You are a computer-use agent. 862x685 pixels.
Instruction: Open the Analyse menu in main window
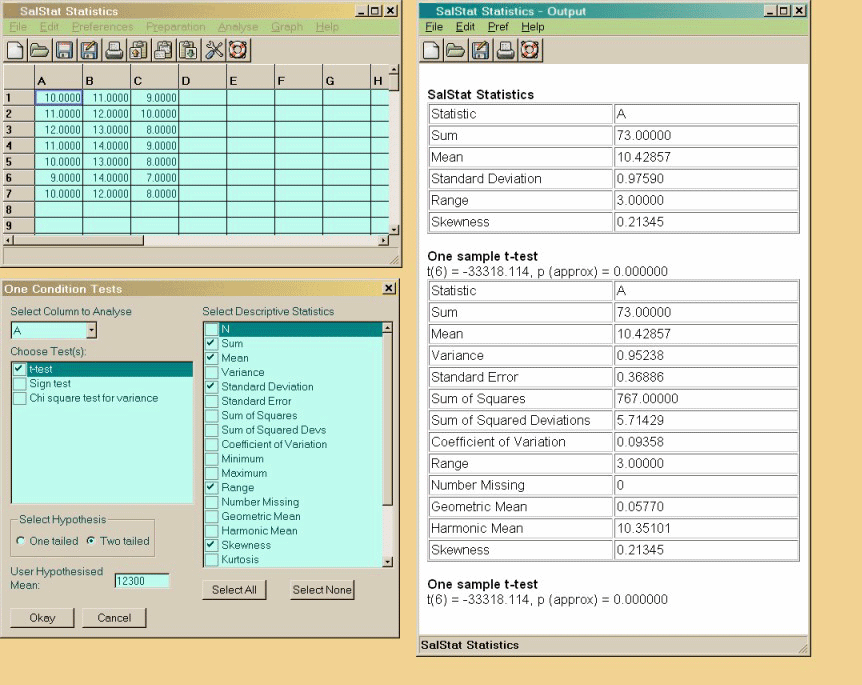pos(237,27)
